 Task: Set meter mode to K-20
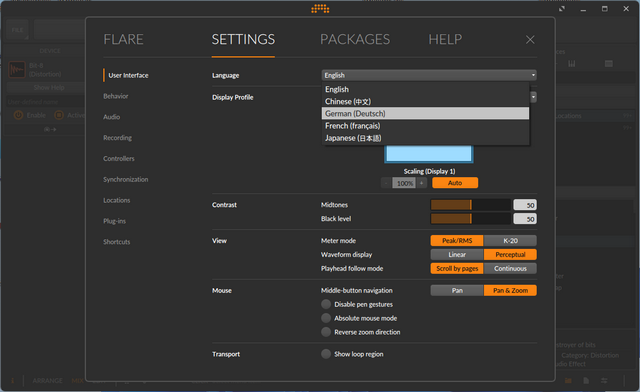tap(510, 241)
